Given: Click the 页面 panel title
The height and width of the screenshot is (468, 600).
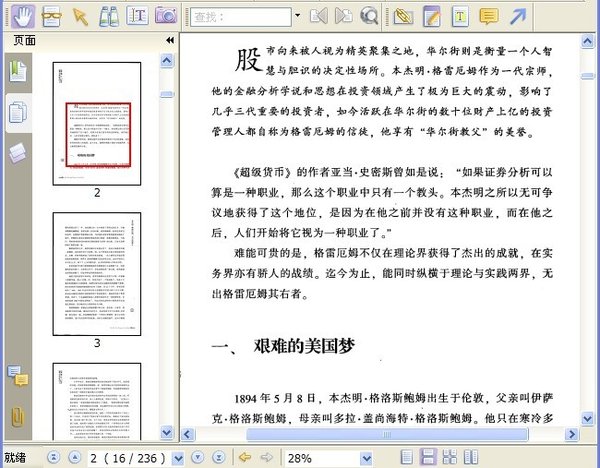Looking at the screenshot, I should (24, 40).
